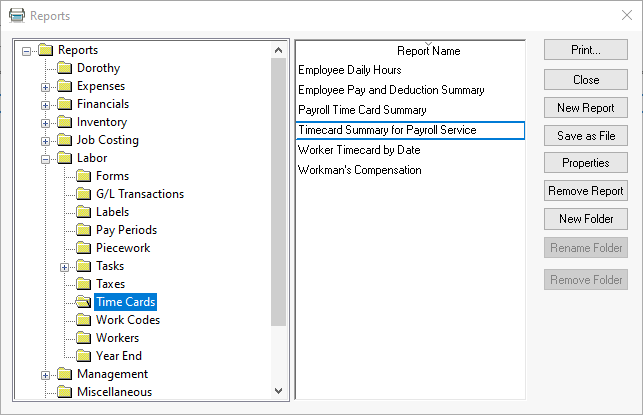Click the Dorothy folder icon

point(64,68)
